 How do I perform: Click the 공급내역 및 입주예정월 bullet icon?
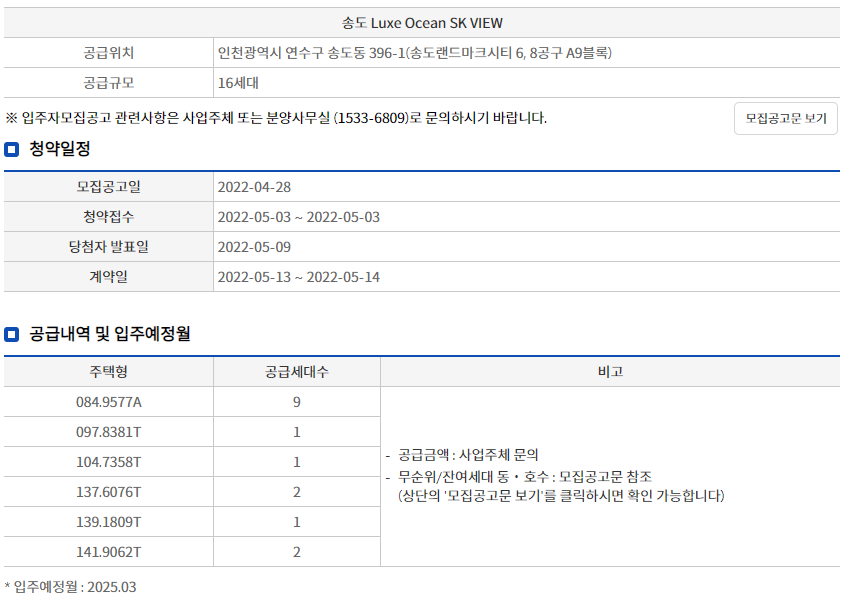11,335
